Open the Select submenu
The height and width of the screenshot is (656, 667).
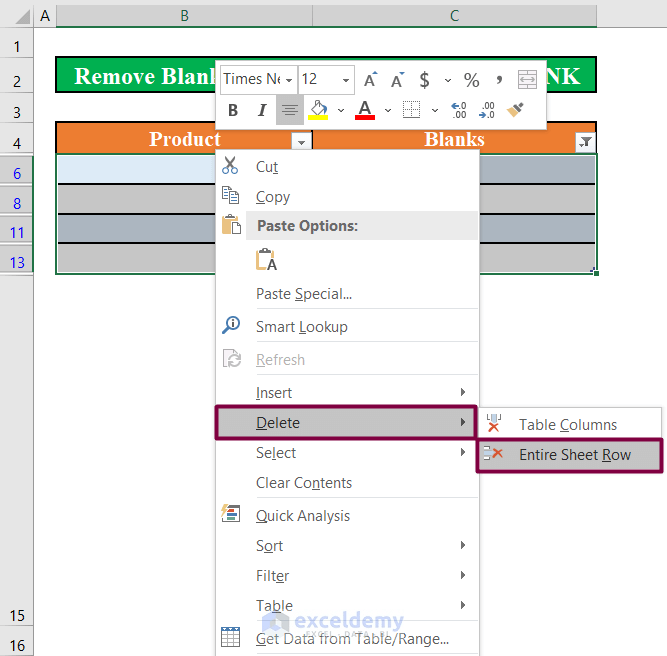347,453
